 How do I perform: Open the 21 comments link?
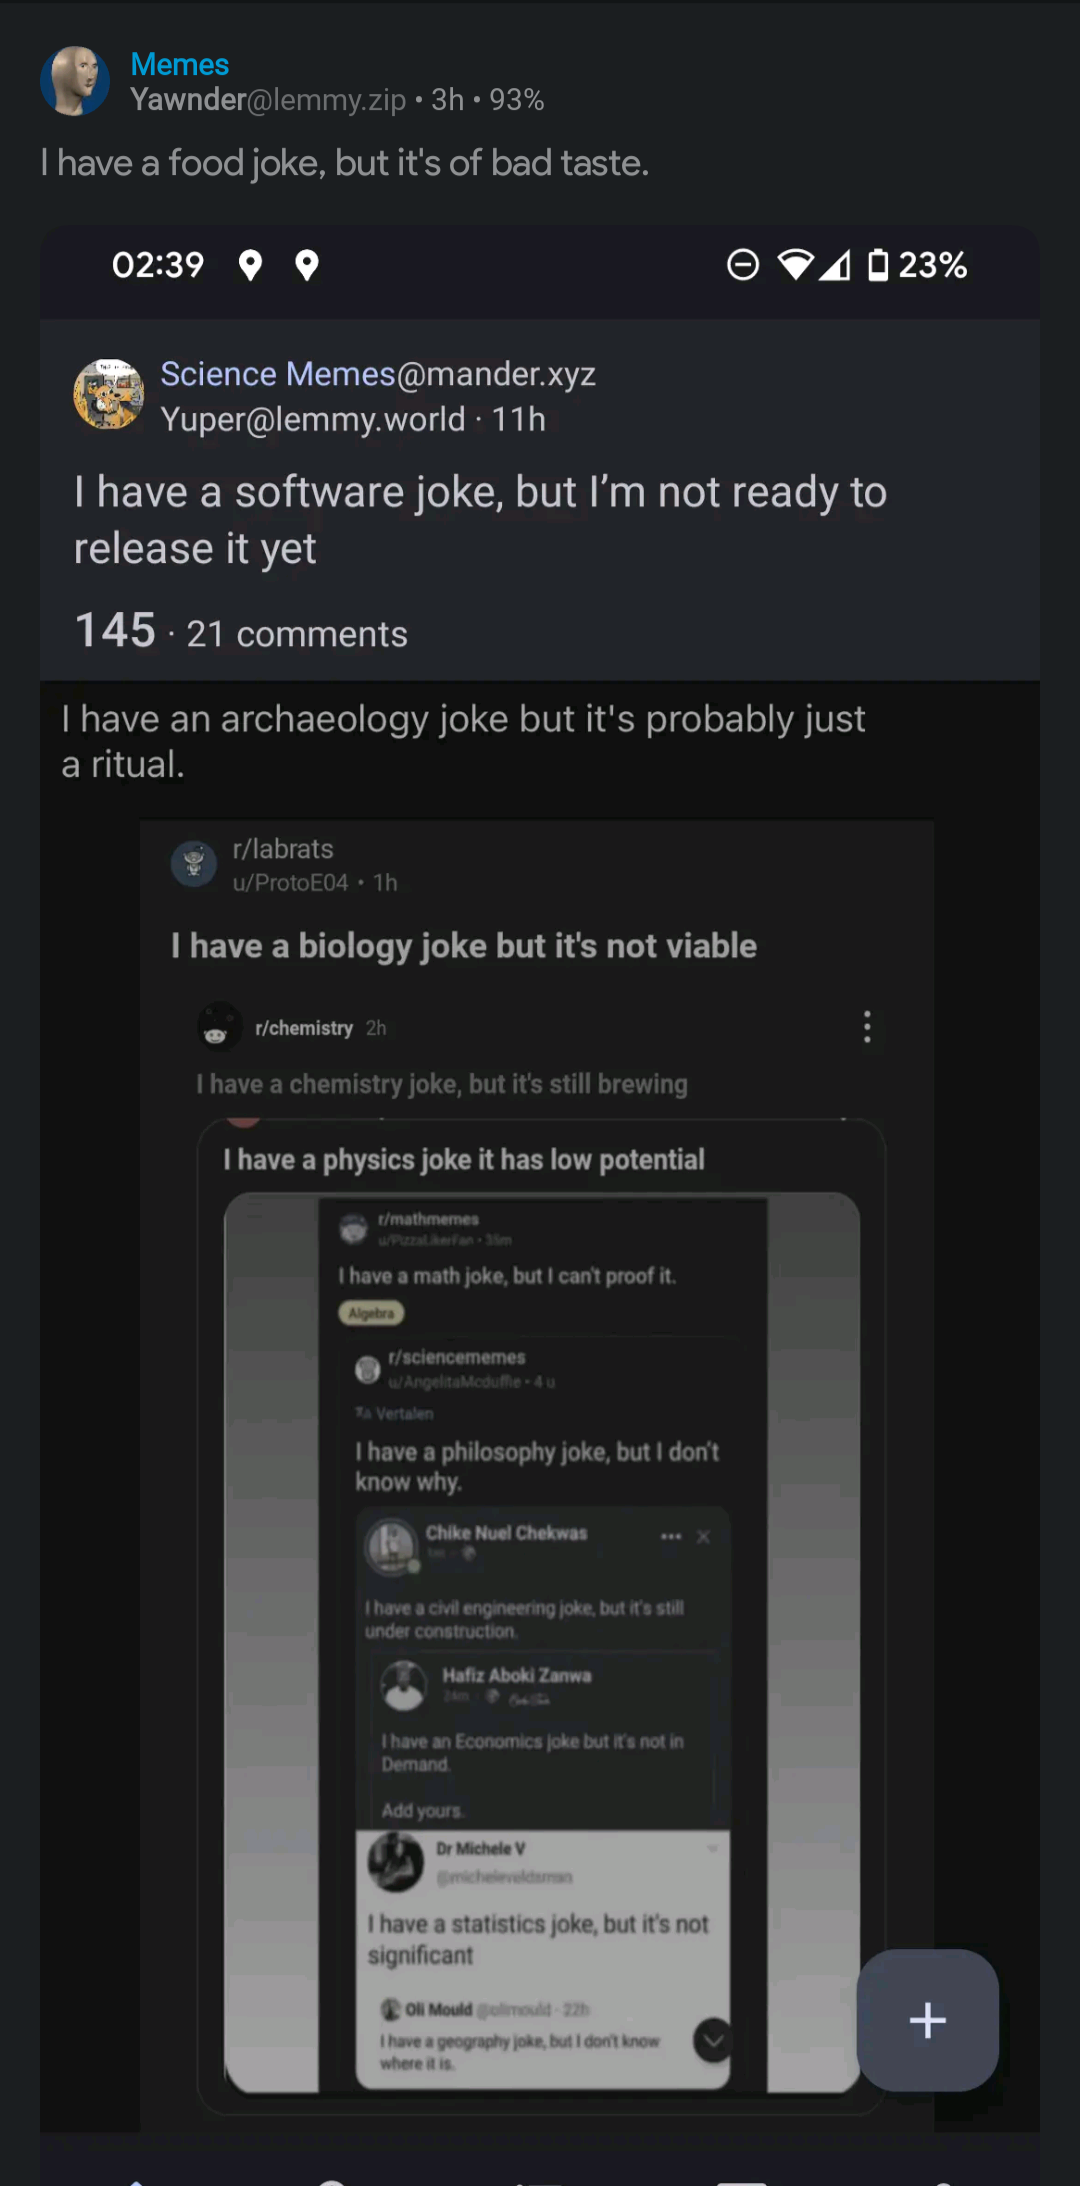point(297,634)
